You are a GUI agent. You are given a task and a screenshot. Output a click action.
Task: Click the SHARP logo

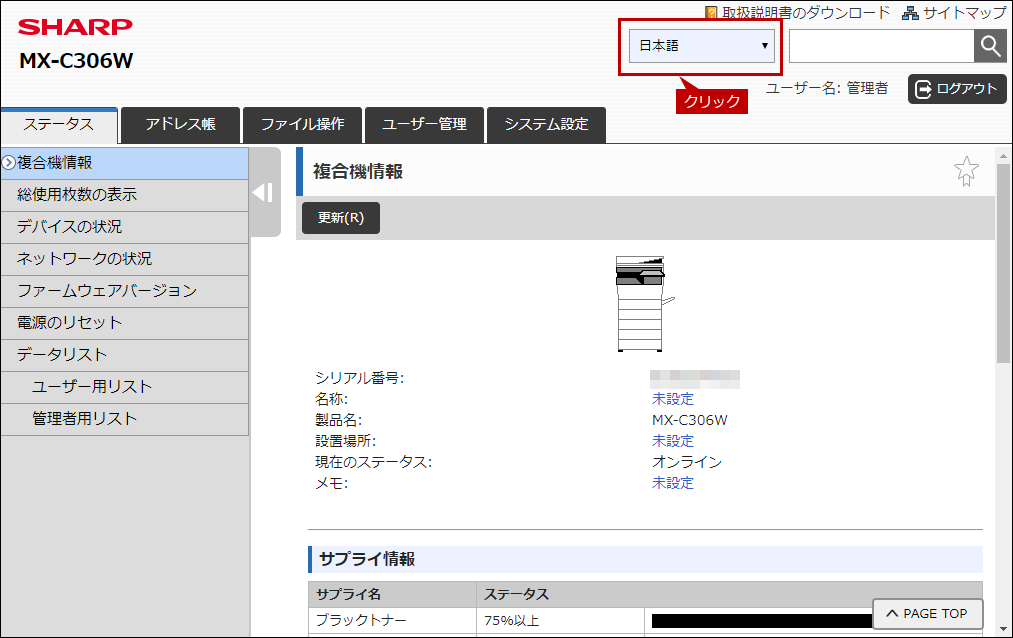tap(75, 27)
